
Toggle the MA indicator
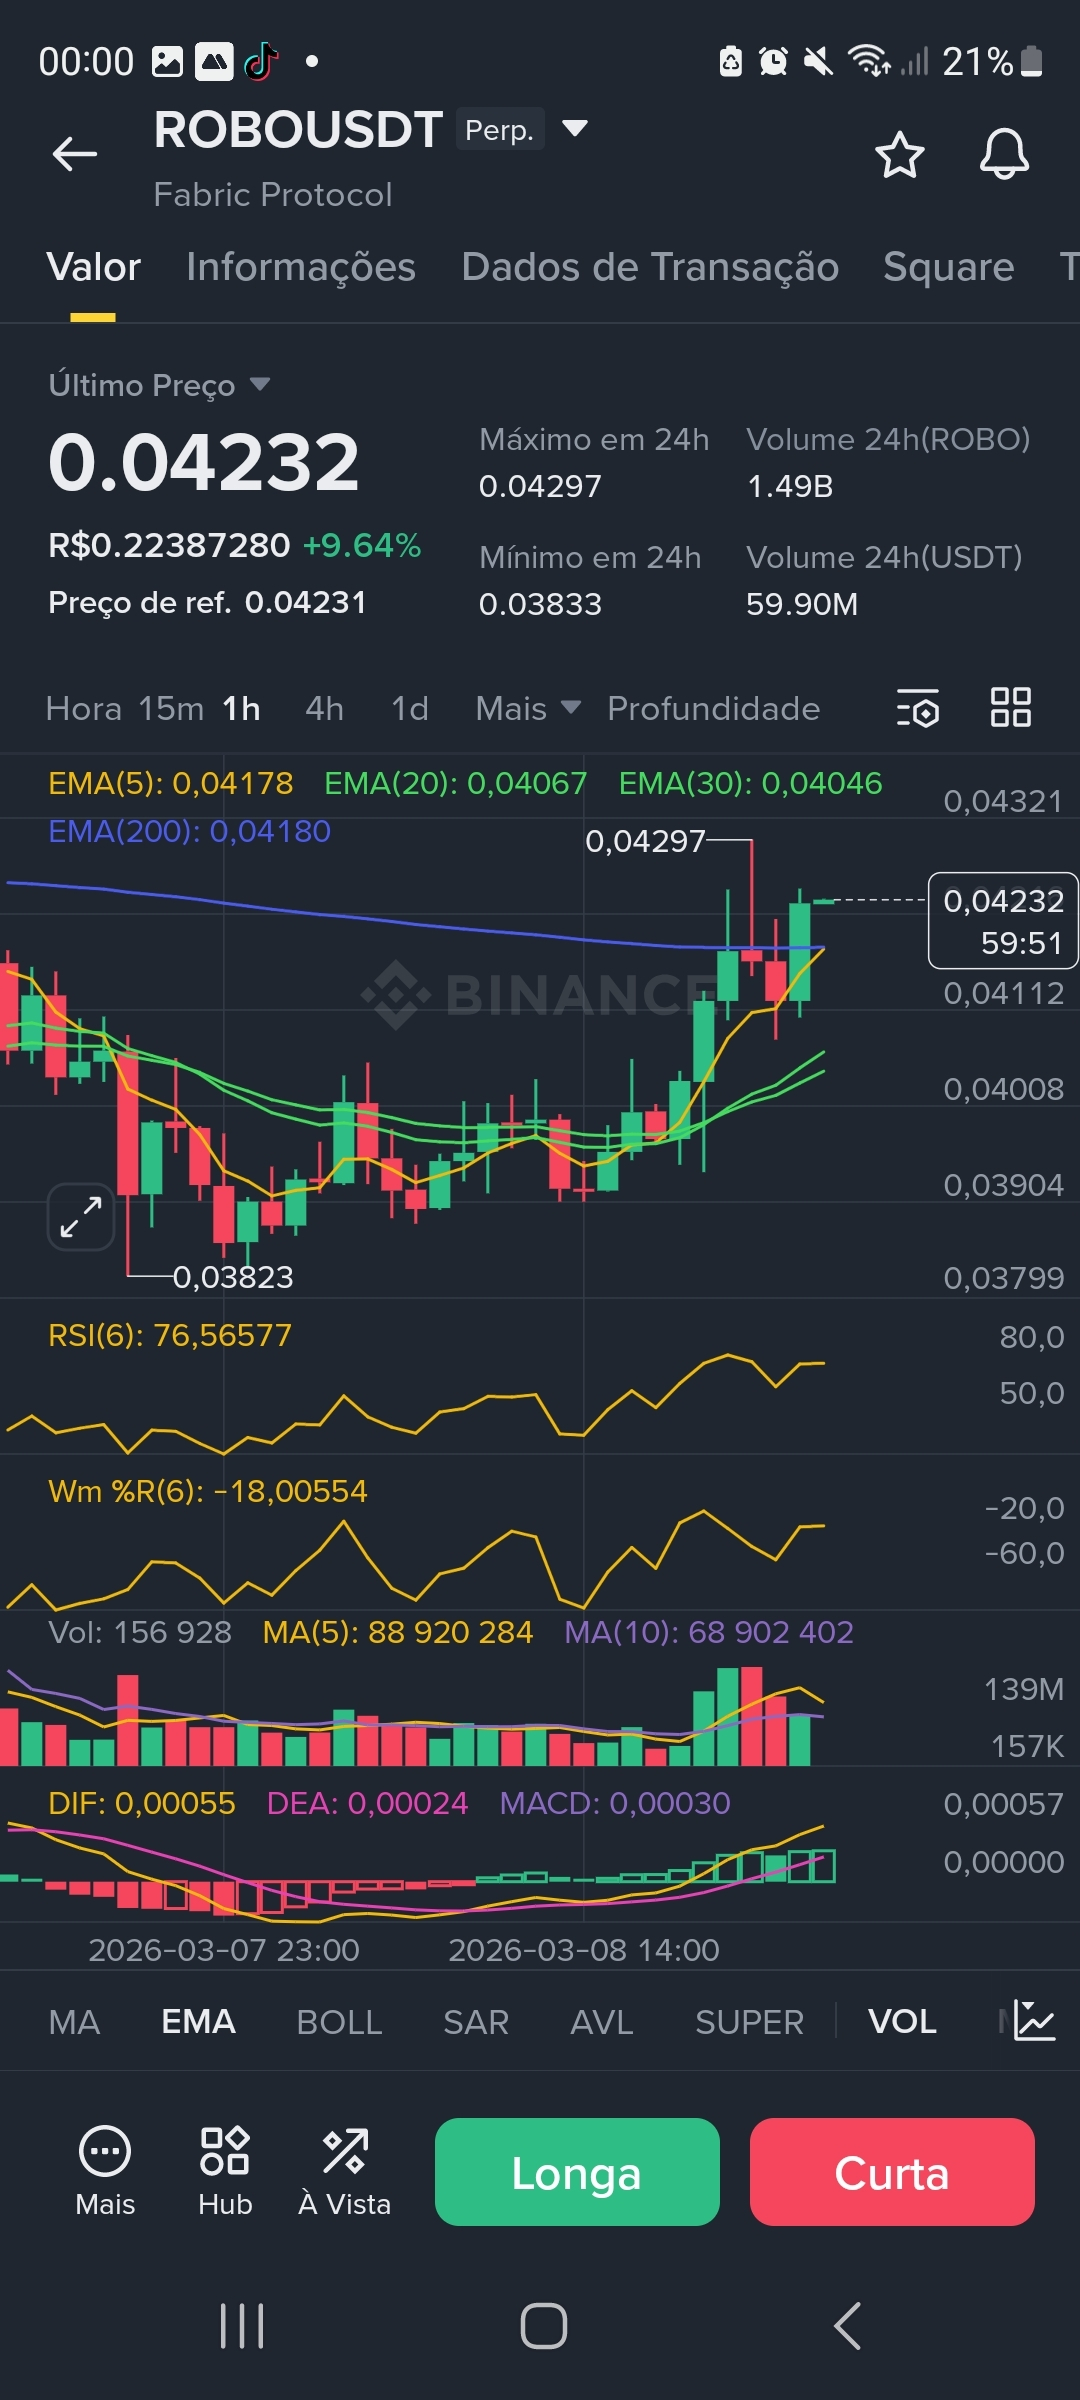[x=74, y=2022]
